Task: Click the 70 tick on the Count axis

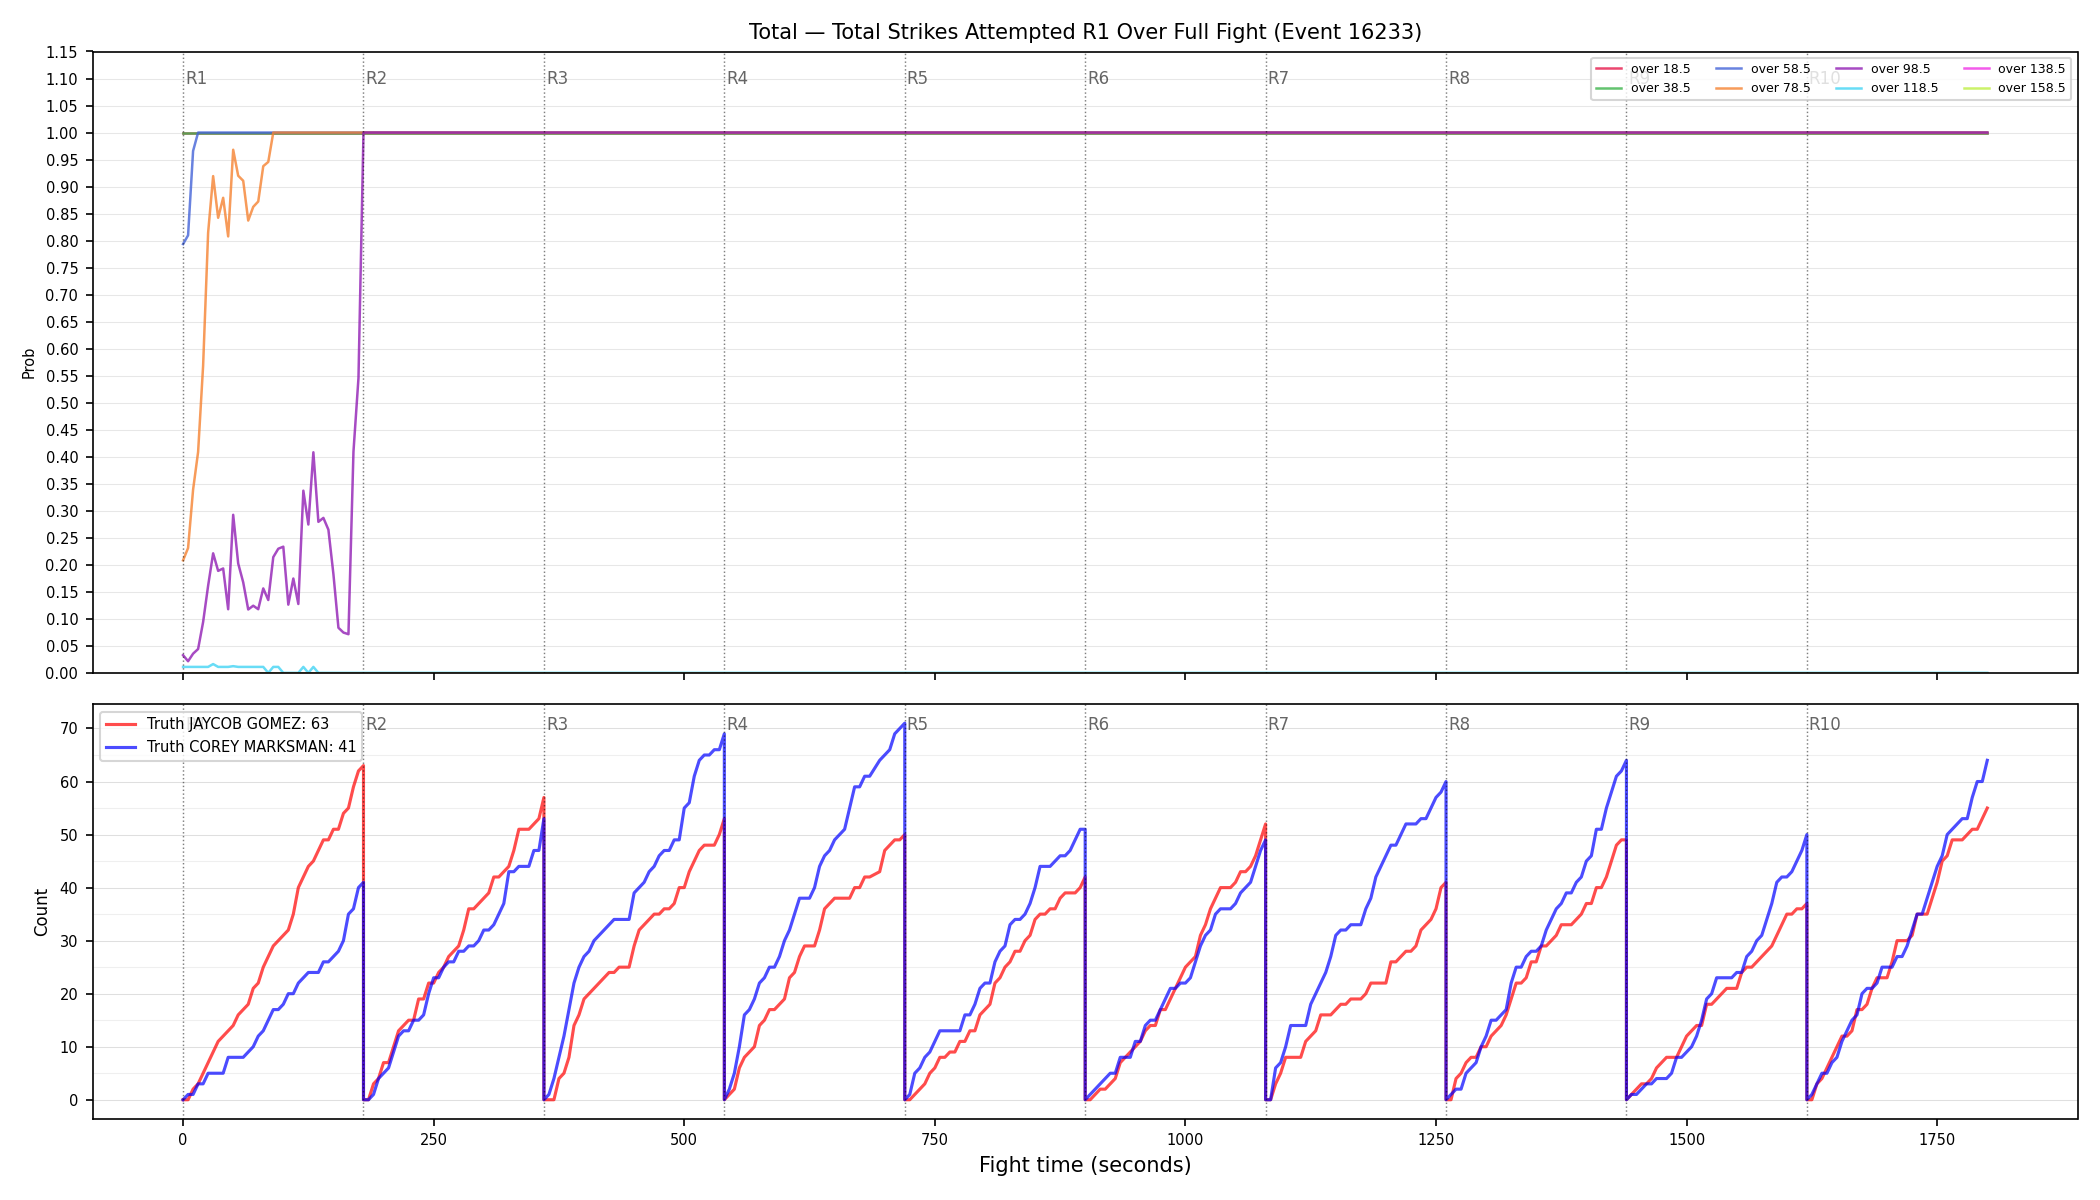Action: point(69,729)
